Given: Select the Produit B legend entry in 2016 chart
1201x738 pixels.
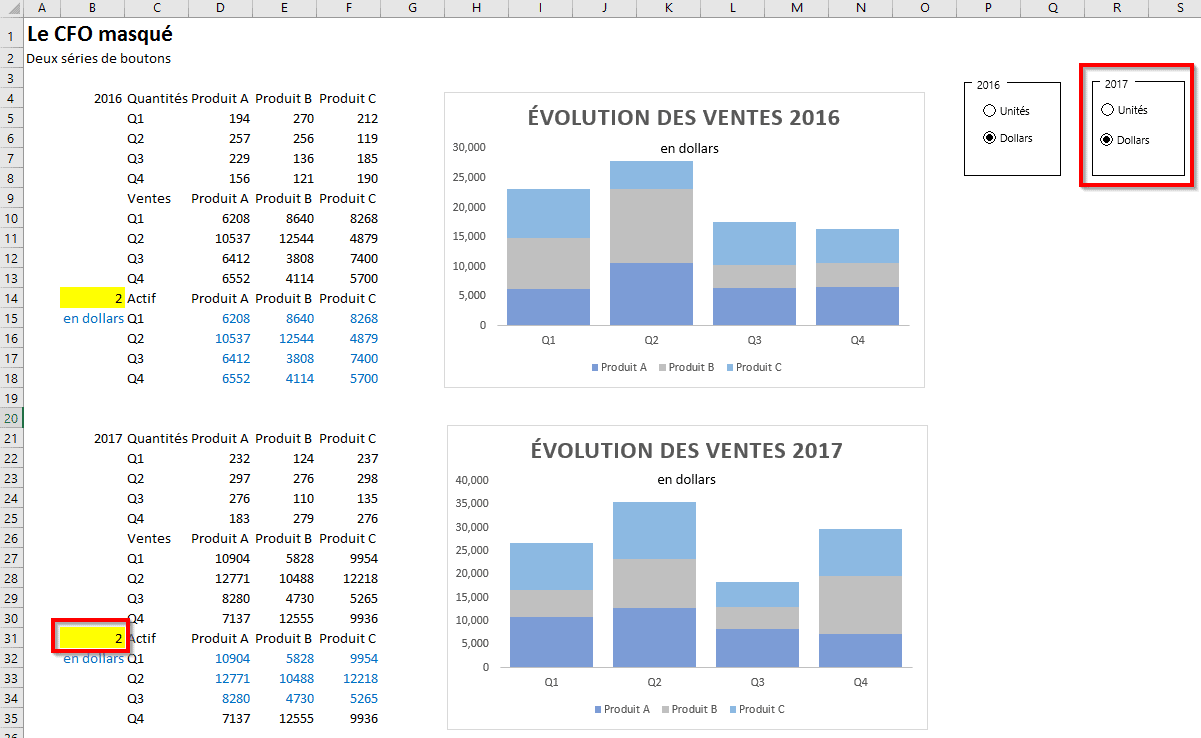Looking at the screenshot, I should 685,367.
